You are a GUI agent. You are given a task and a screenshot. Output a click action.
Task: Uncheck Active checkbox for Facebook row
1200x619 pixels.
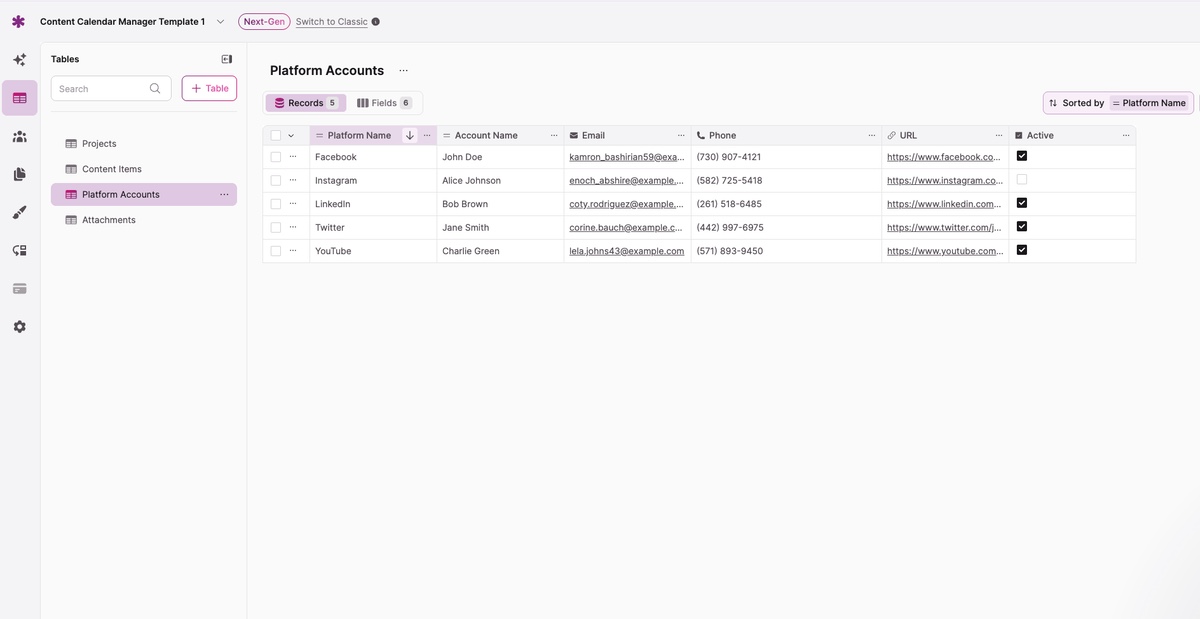tap(1021, 156)
